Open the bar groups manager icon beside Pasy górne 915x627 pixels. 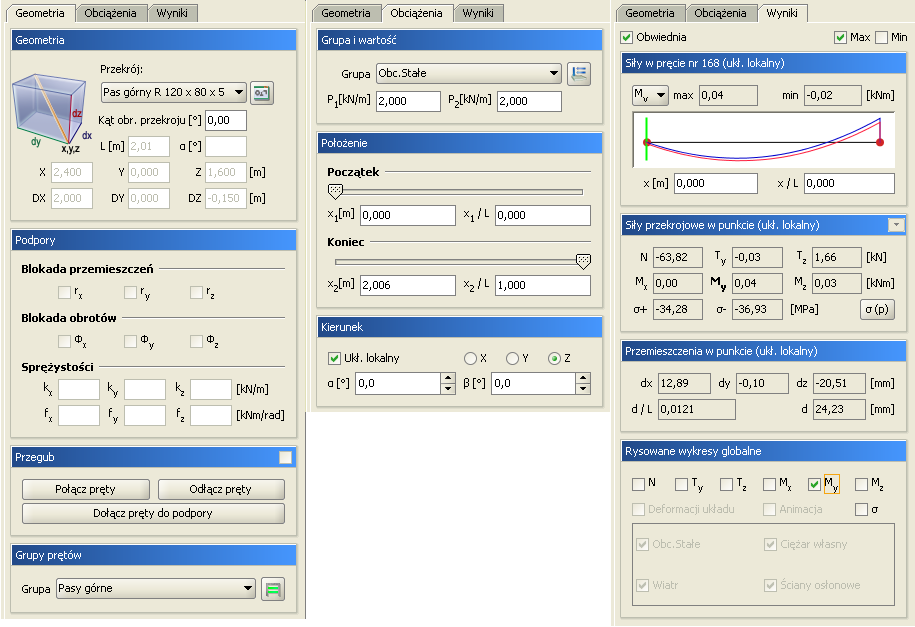(x=273, y=589)
